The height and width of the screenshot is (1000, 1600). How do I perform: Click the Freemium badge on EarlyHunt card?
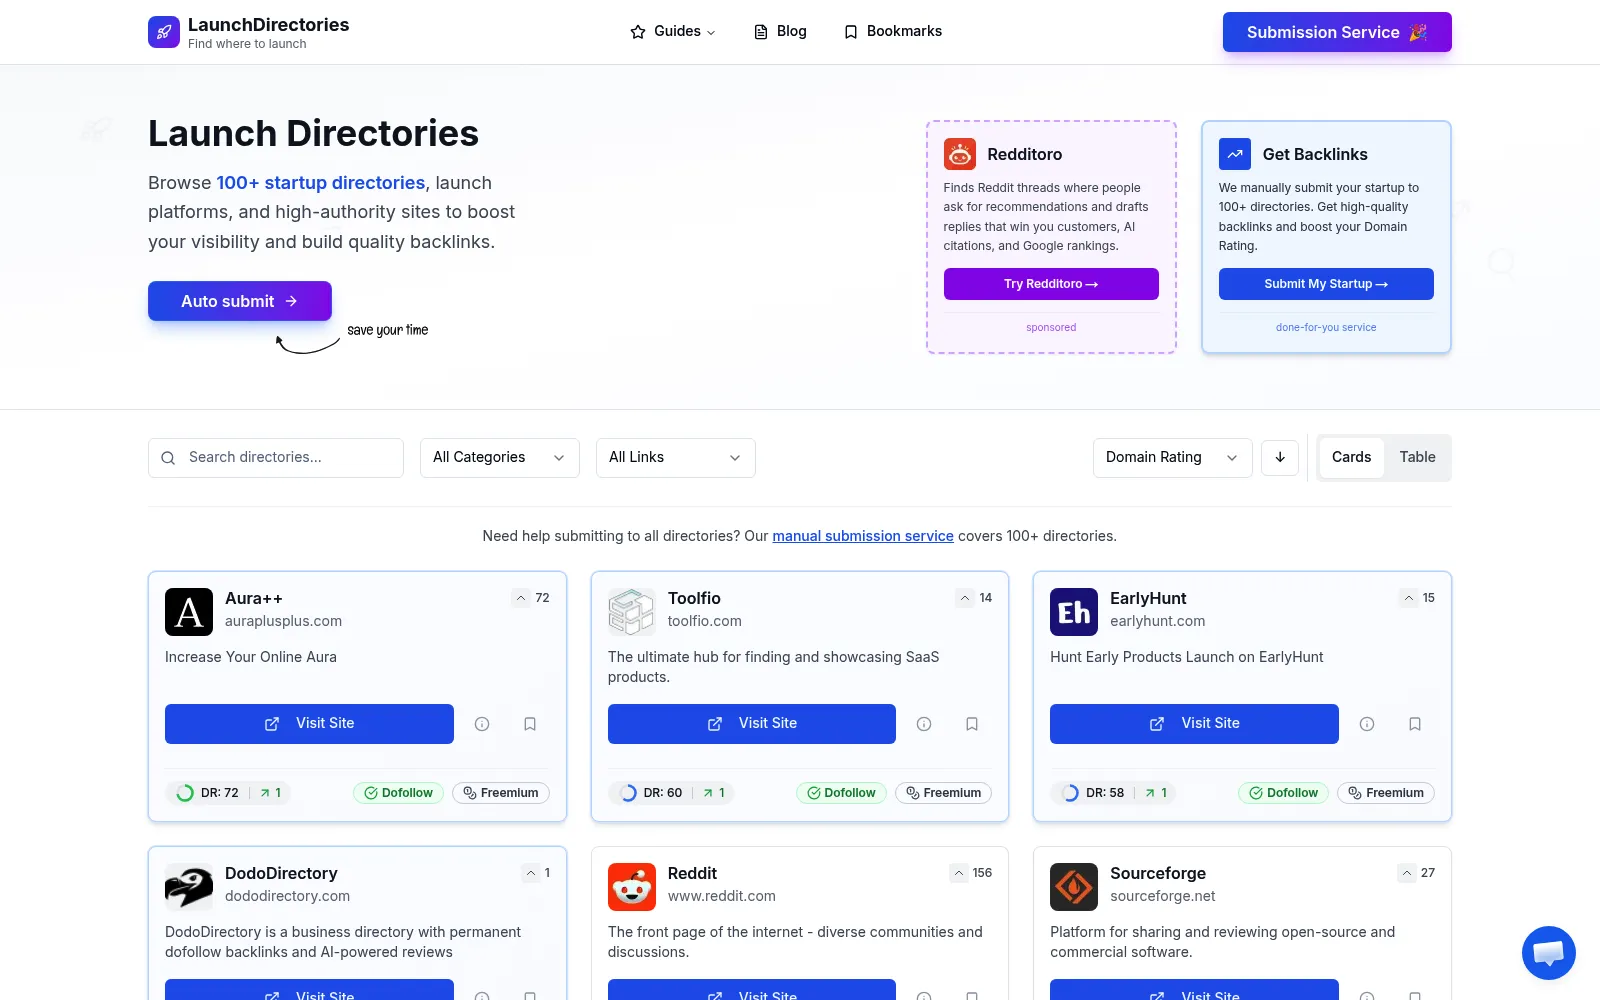(x=1386, y=793)
